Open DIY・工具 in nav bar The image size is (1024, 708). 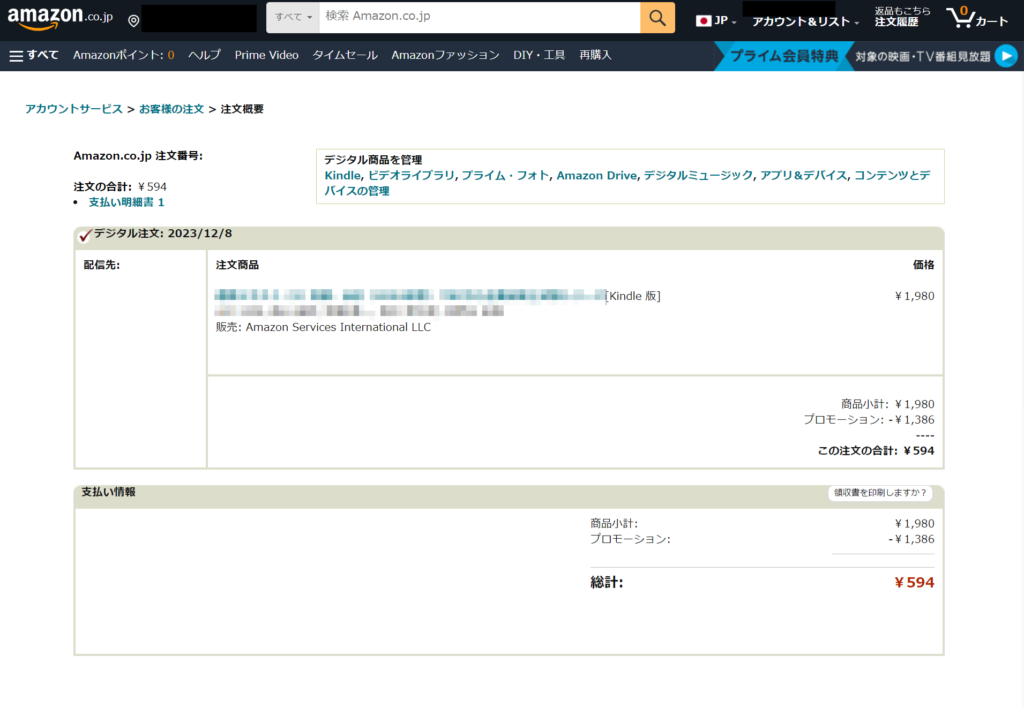539,56
